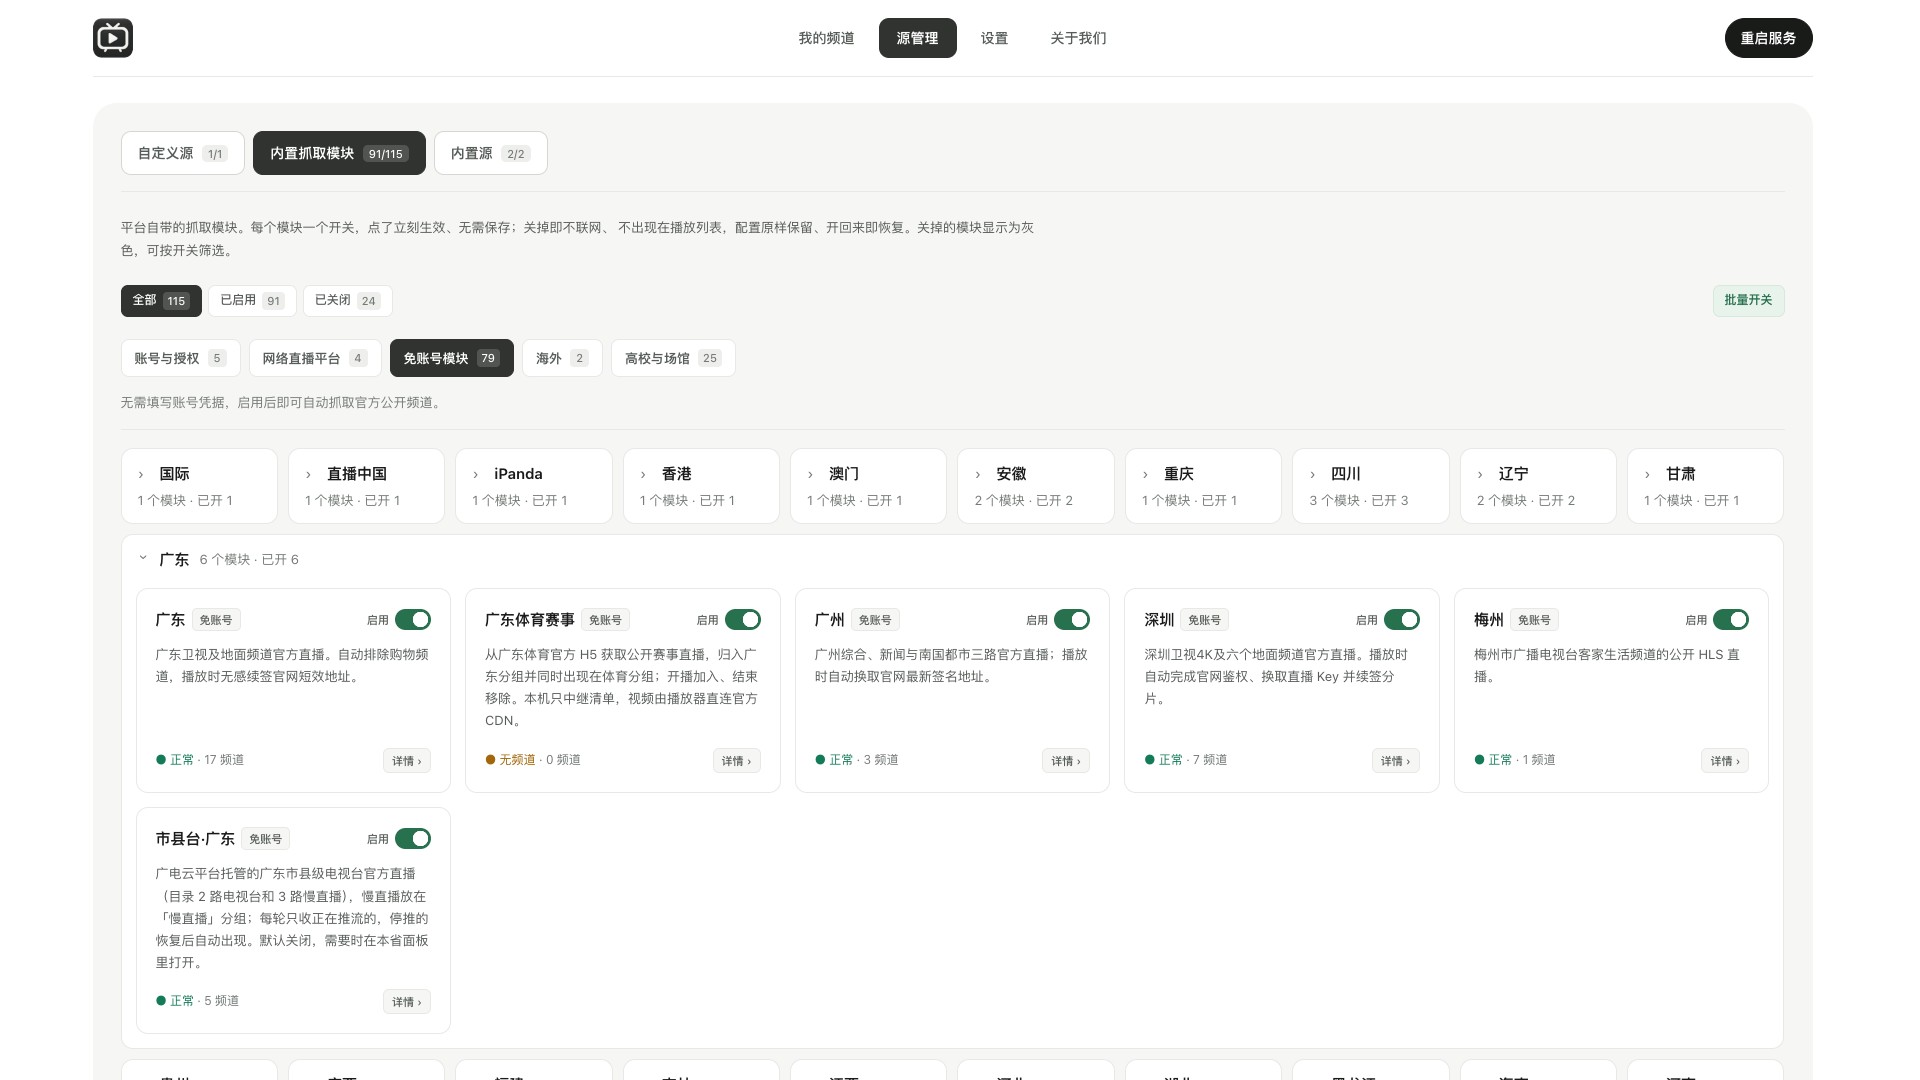
Task: Click the 重启服务 button
Action: coord(1768,38)
